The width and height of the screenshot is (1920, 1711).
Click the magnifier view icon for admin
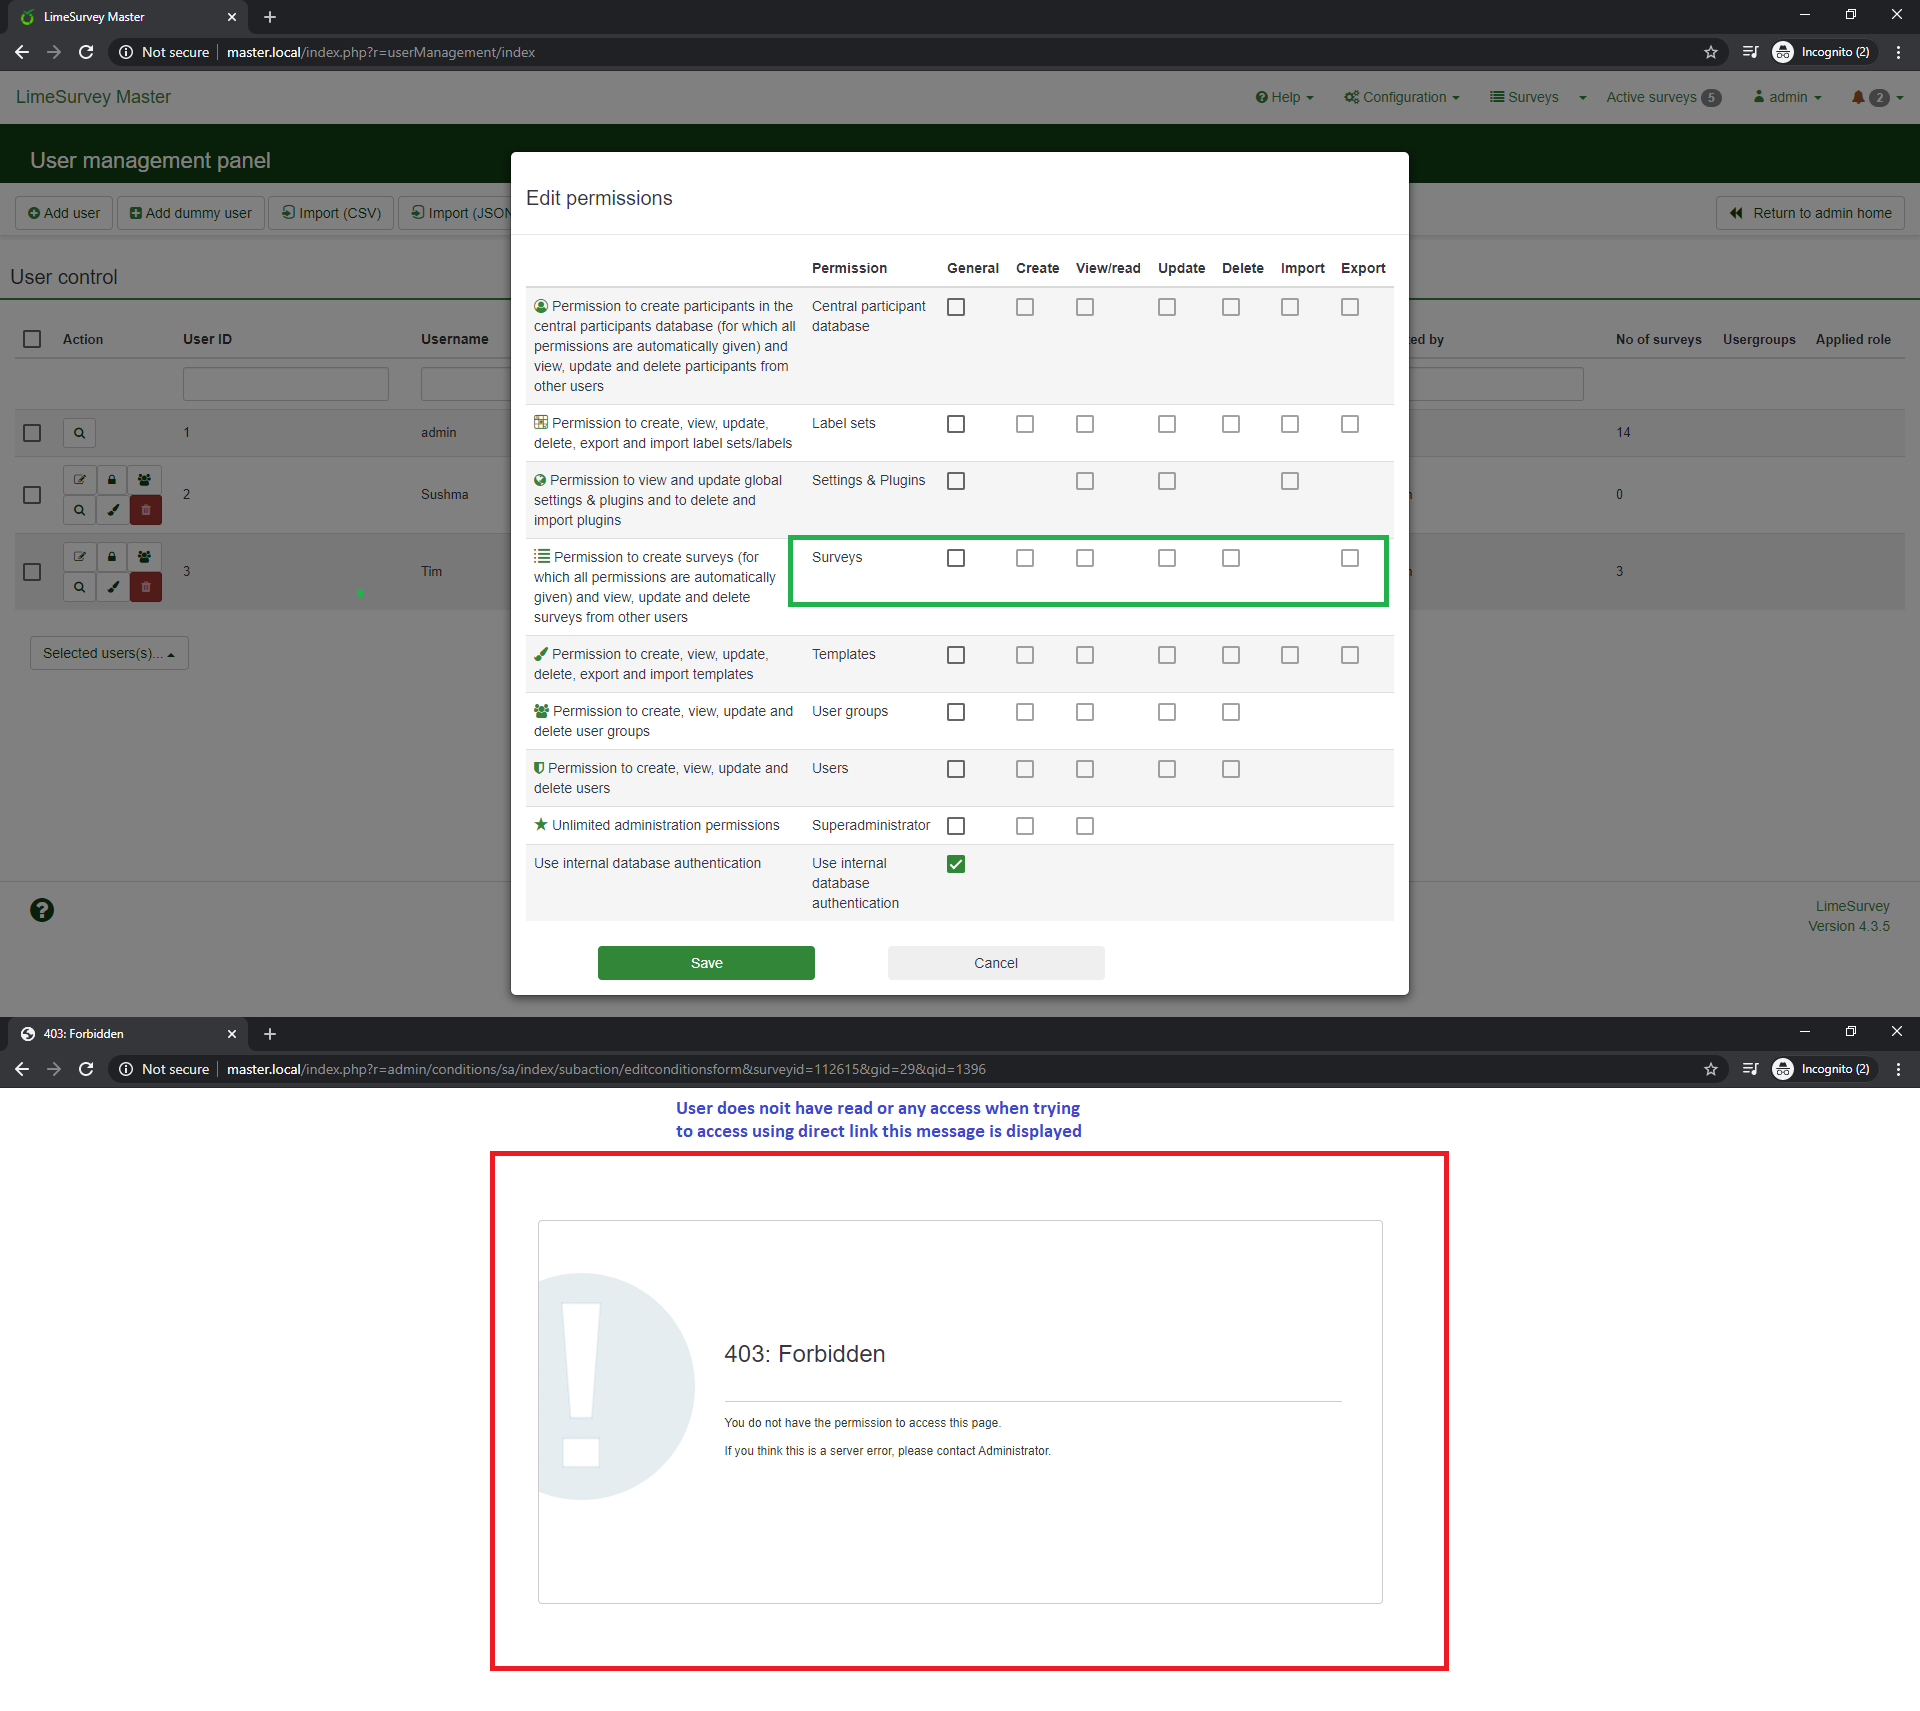pyautogui.click(x=79, y=433)
